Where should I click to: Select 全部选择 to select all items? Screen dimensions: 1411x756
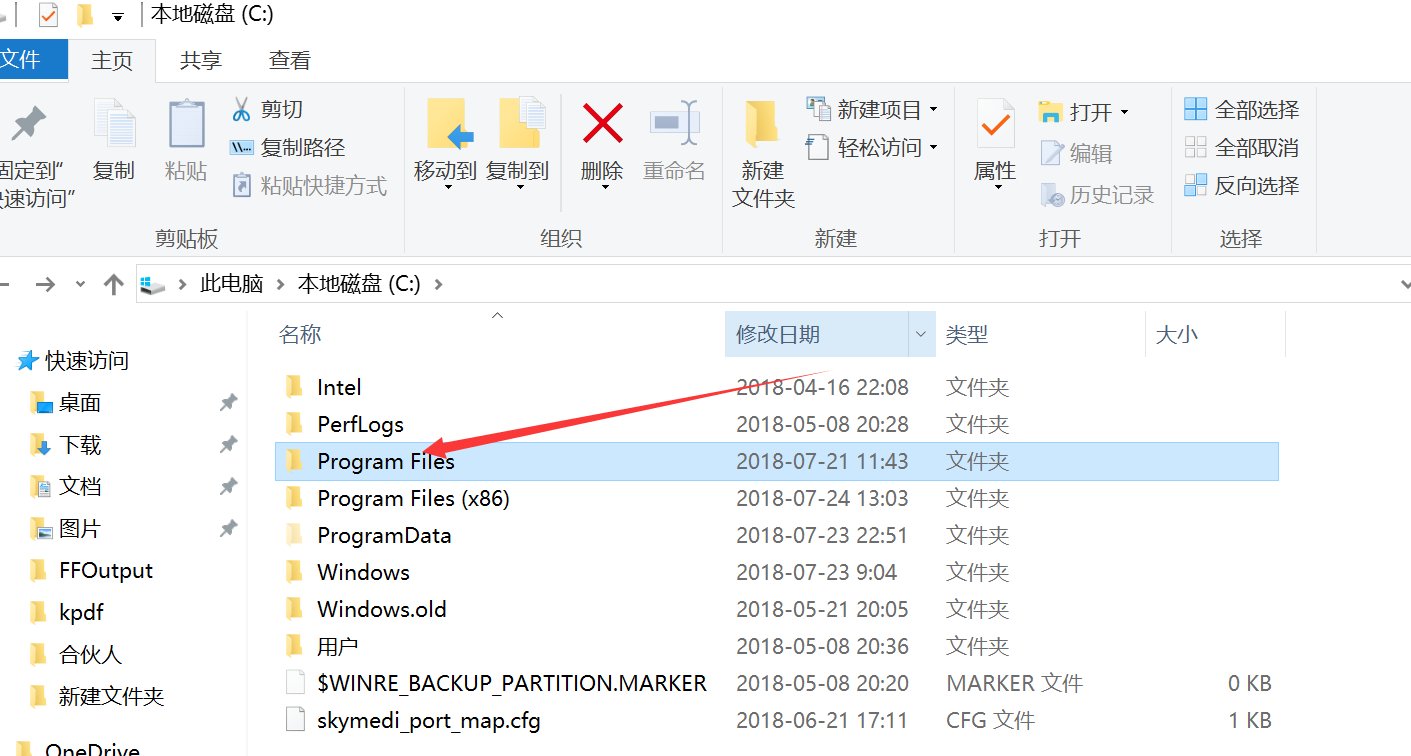point(1240,108)
